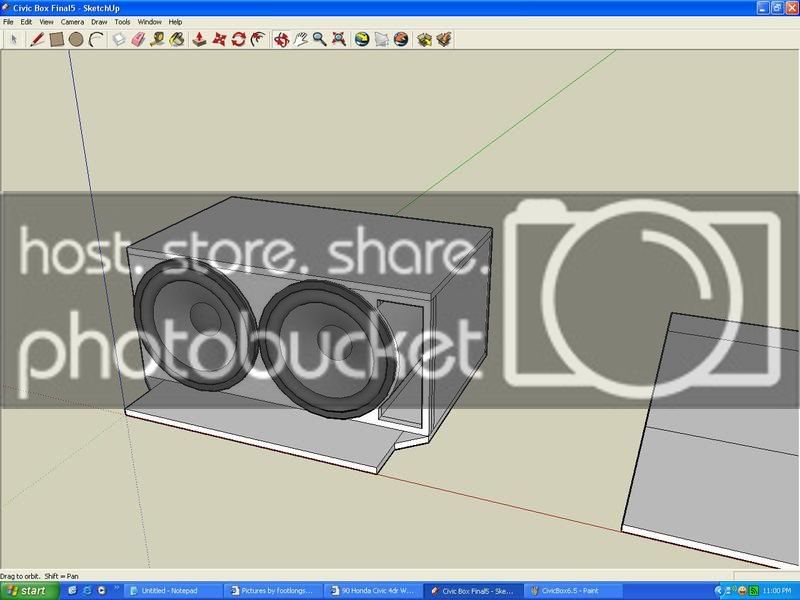The image size is (800, 600).
Task: Open the Camera menu
Action: pyautogui.click(x=72, y=22)
